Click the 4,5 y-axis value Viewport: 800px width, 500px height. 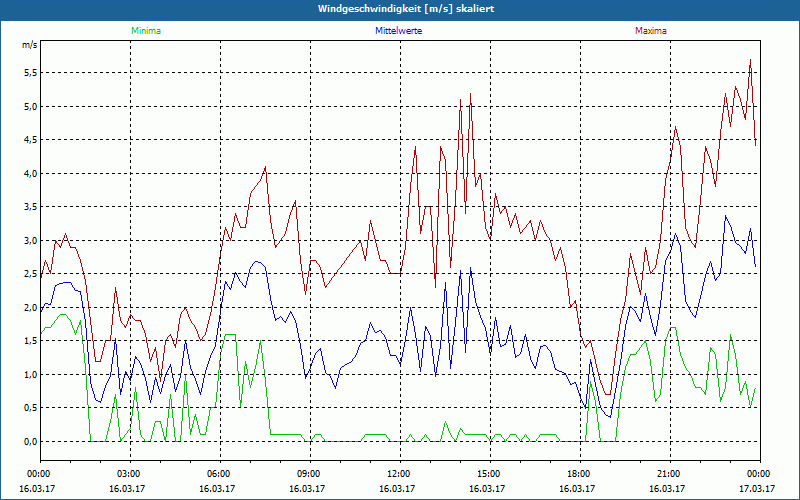click(31, 140)
